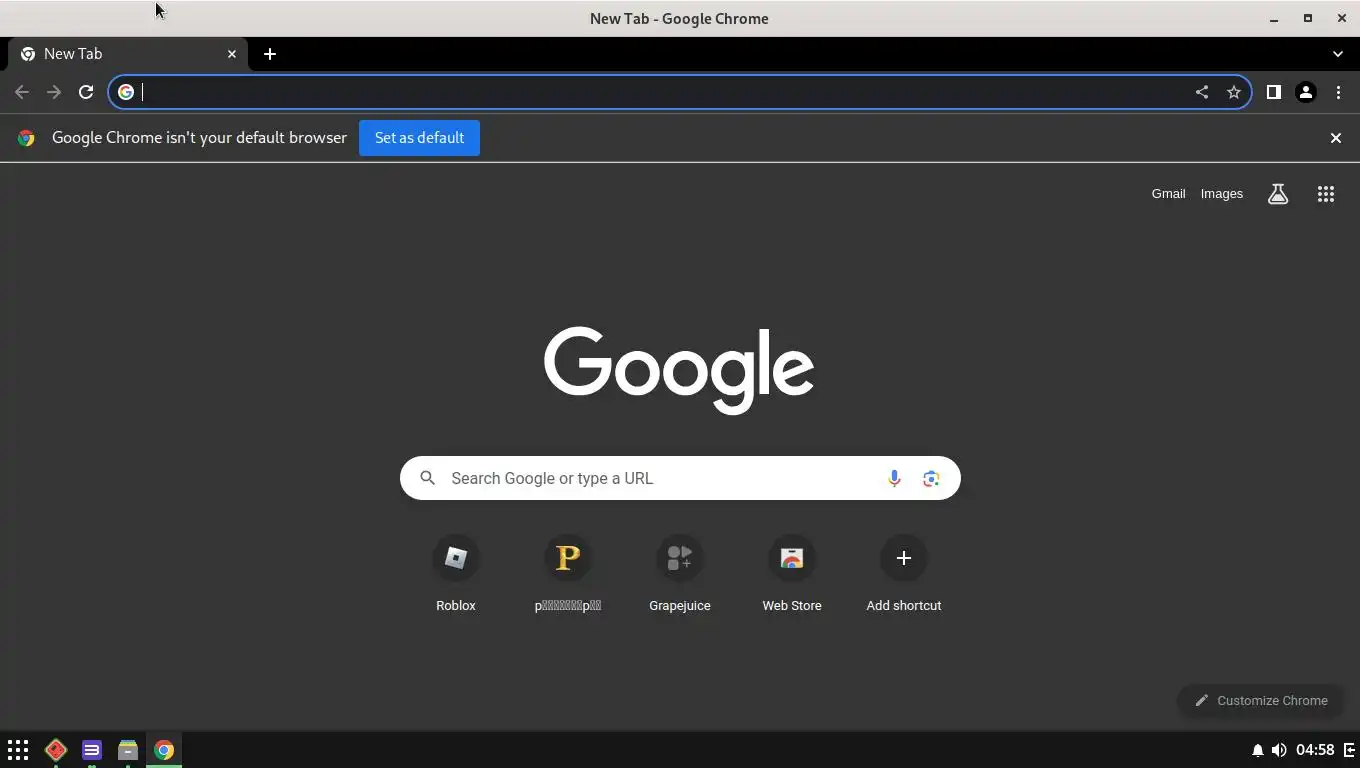Open Images link
Image resolution: width=1360 pixels, height=768 pixels.
[1222, 194]
